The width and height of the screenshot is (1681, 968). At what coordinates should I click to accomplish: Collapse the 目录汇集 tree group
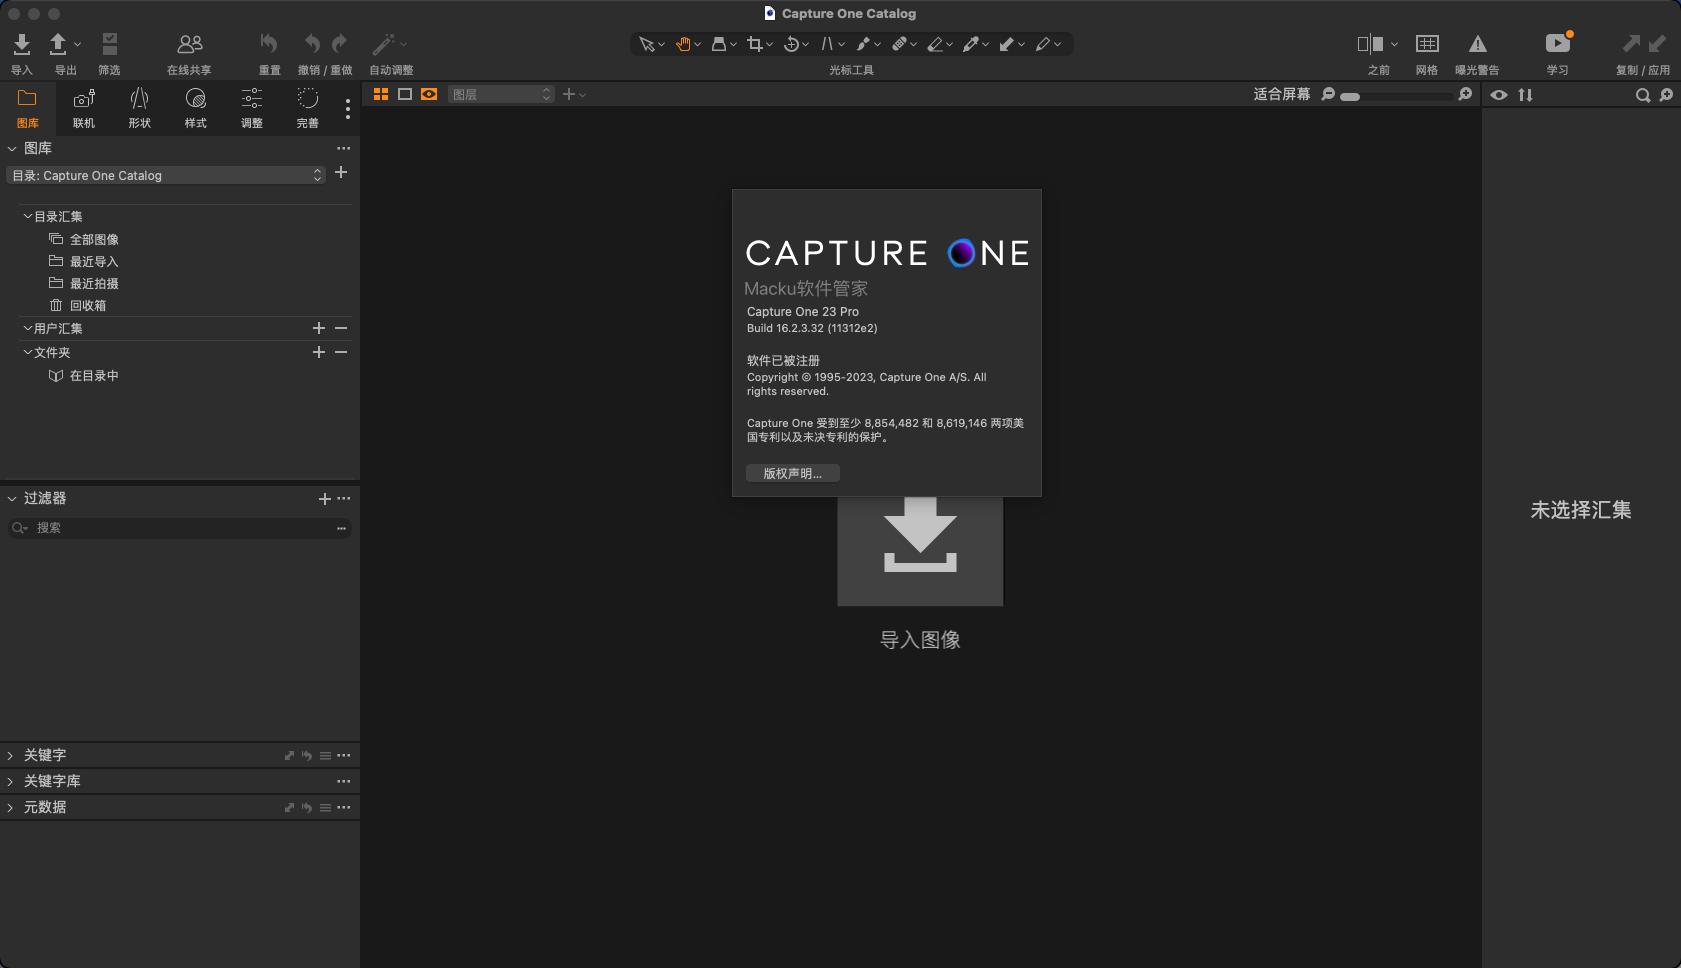(28, 216)
